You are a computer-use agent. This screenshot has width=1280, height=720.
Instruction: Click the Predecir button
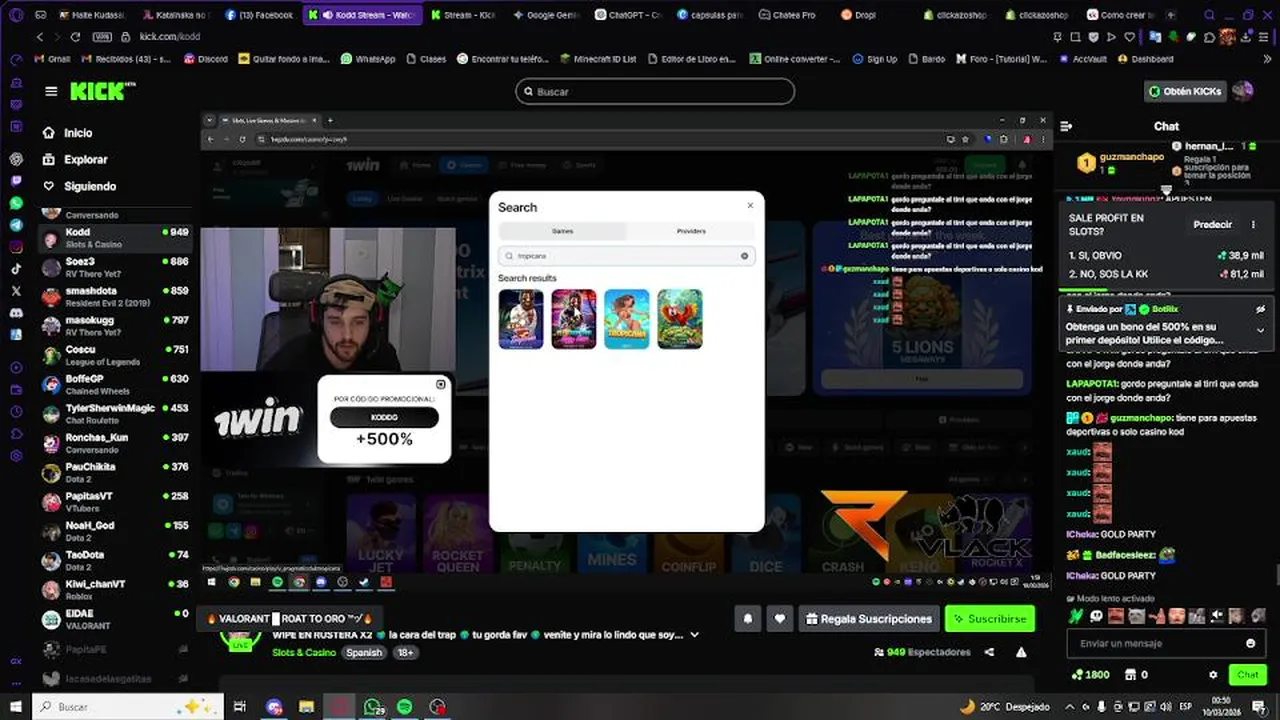coord(1212,225)
